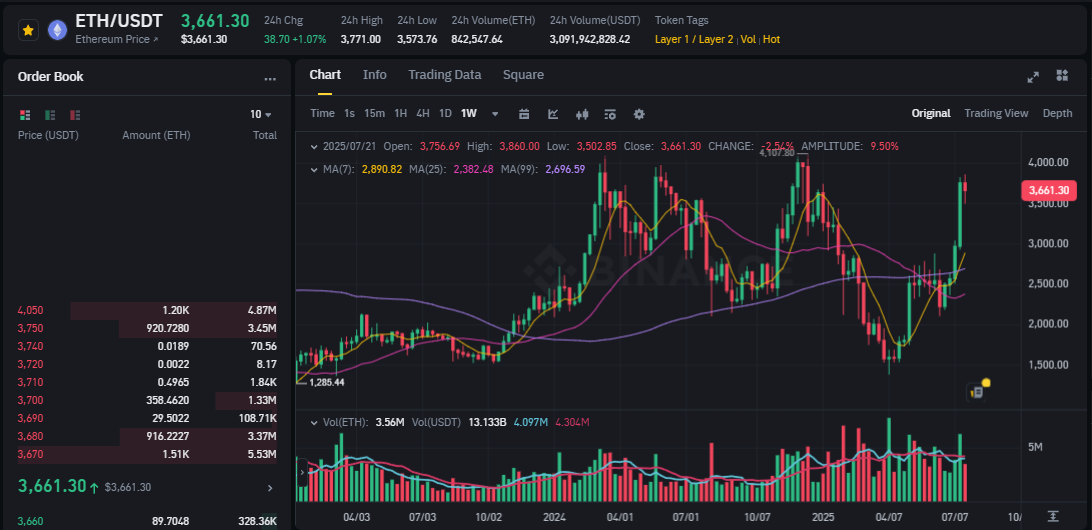Collapse the OHLC data row chevron
Viewport: 1092px width, 530px height.
(314, 146)
